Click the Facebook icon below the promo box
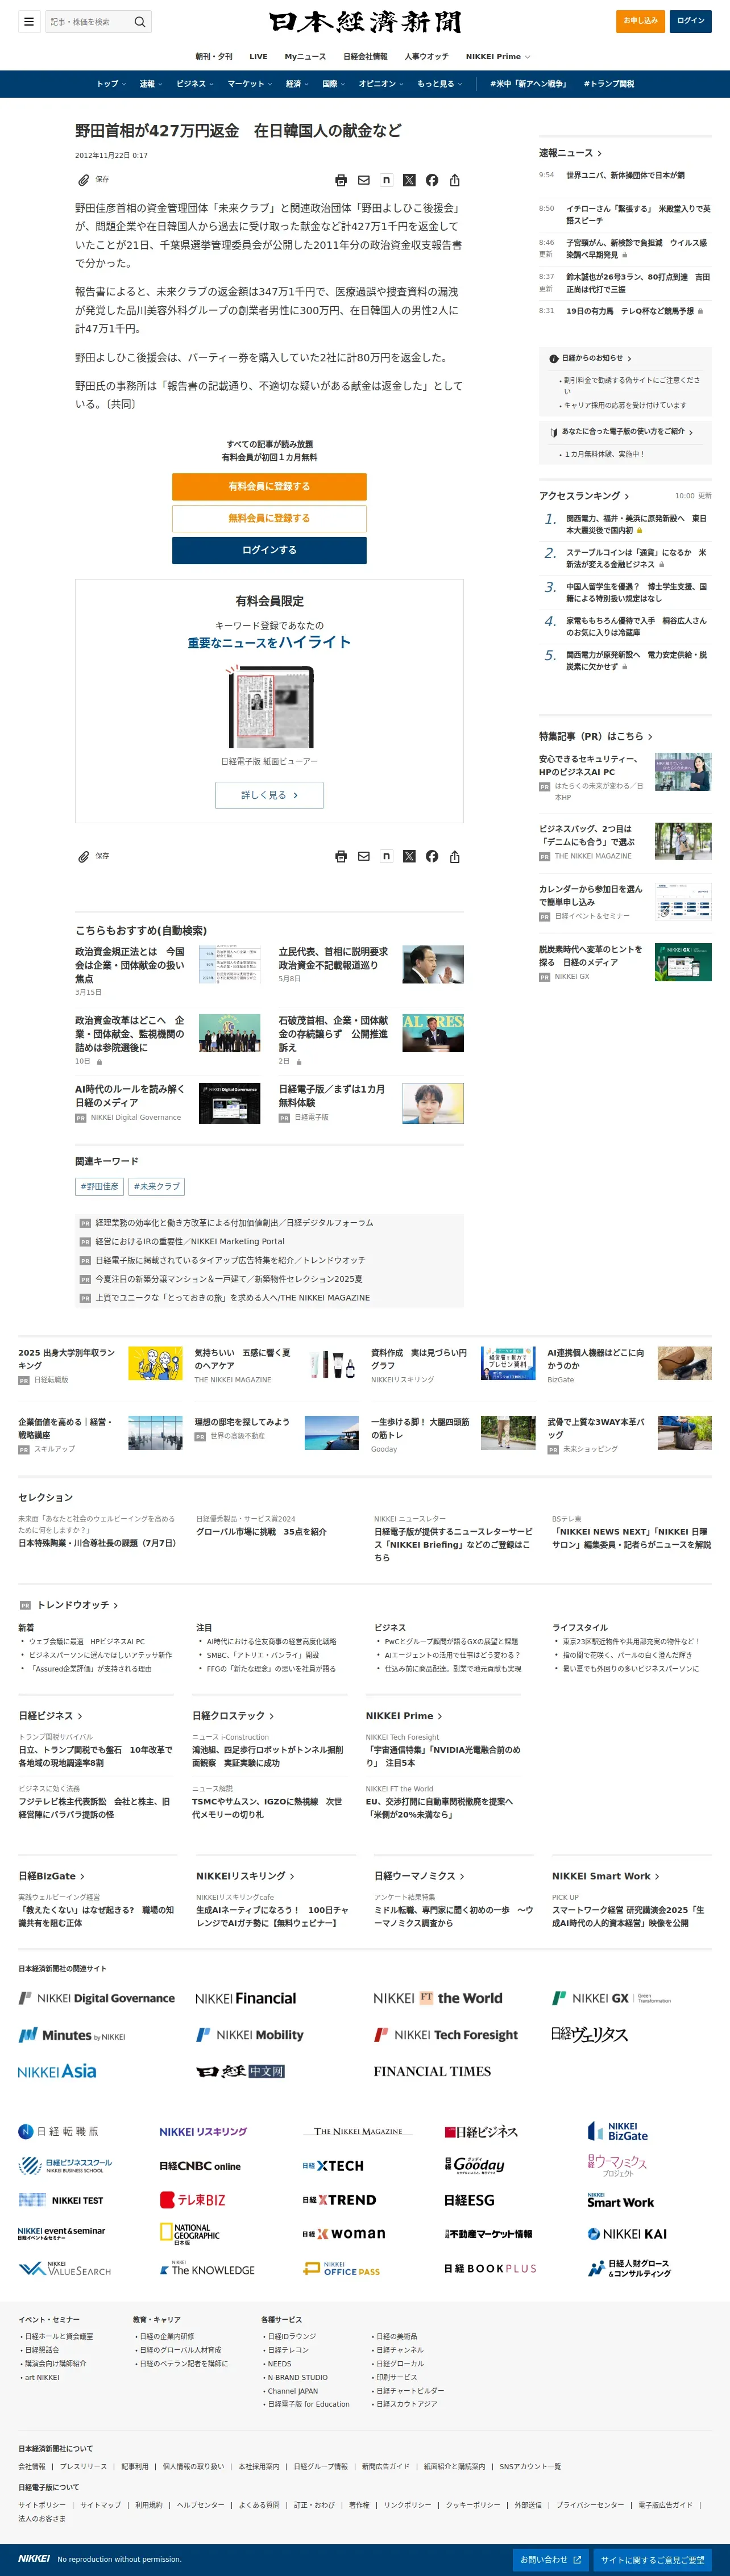Viewport: 730px width, 2576px height. click(432, 856)
